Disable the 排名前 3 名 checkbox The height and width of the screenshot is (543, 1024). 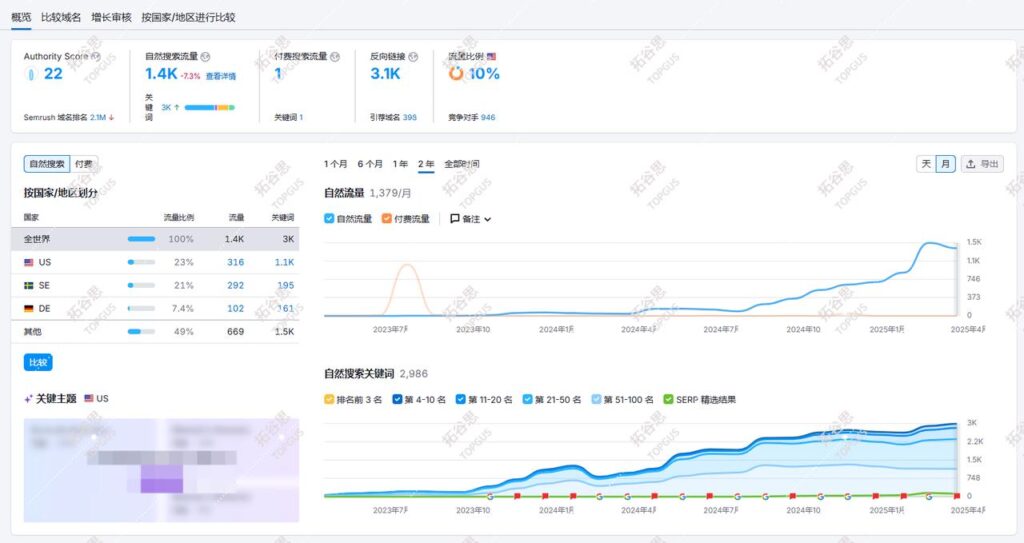[x=330, y=399]
